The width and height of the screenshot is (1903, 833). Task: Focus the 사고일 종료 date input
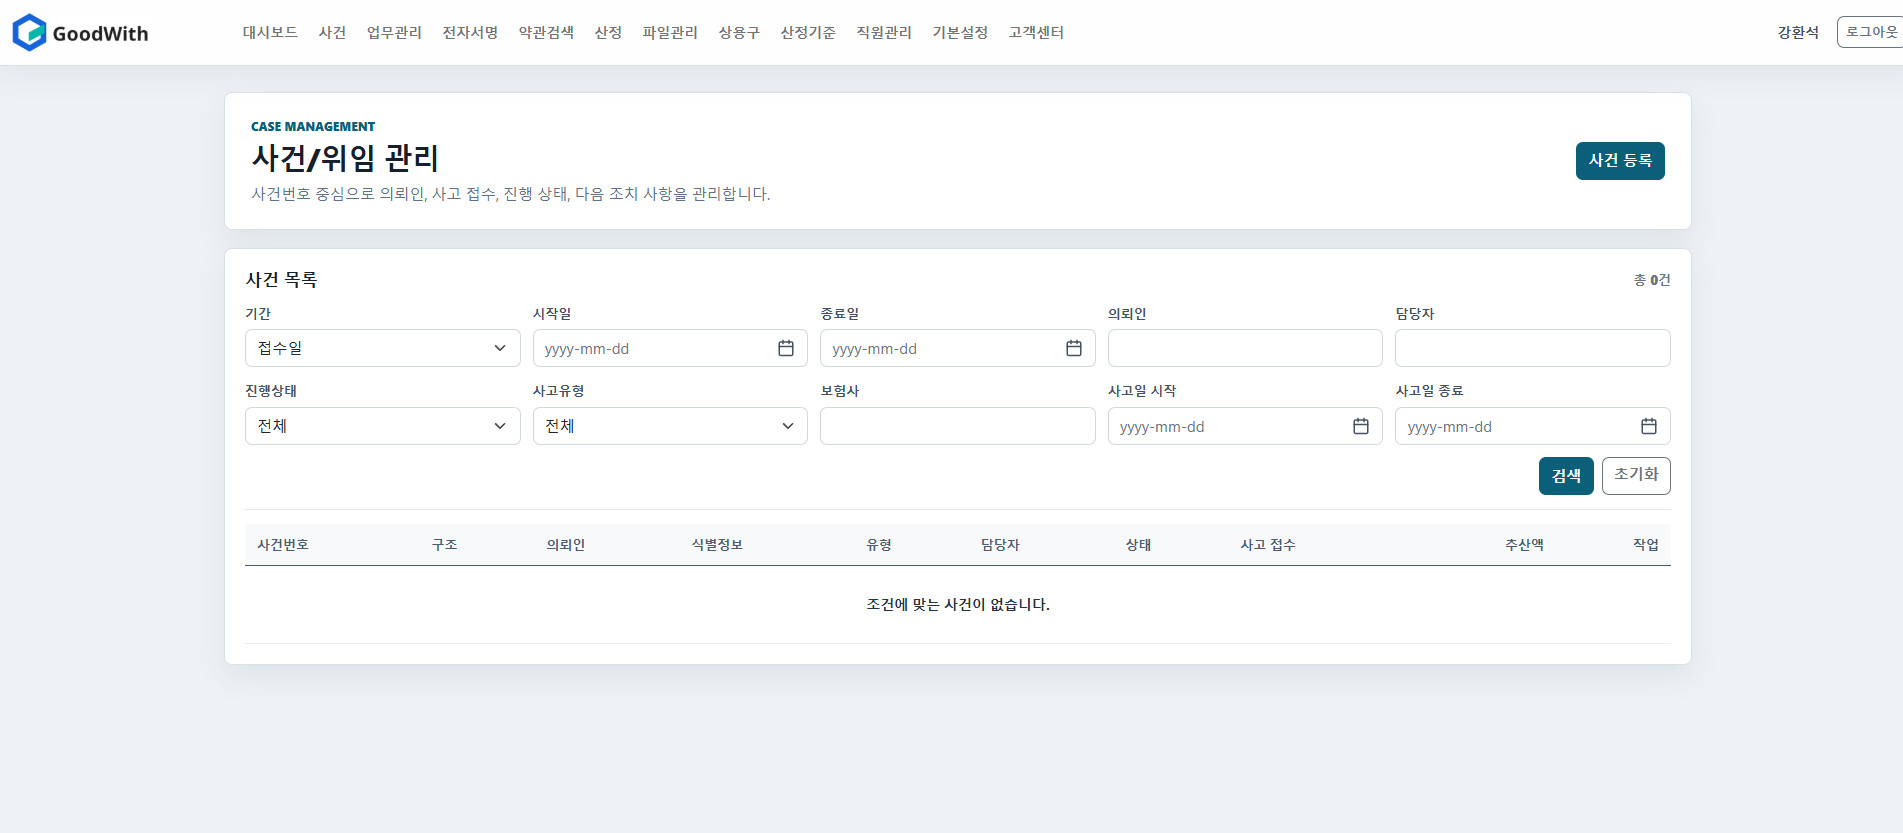point(1532,426)
